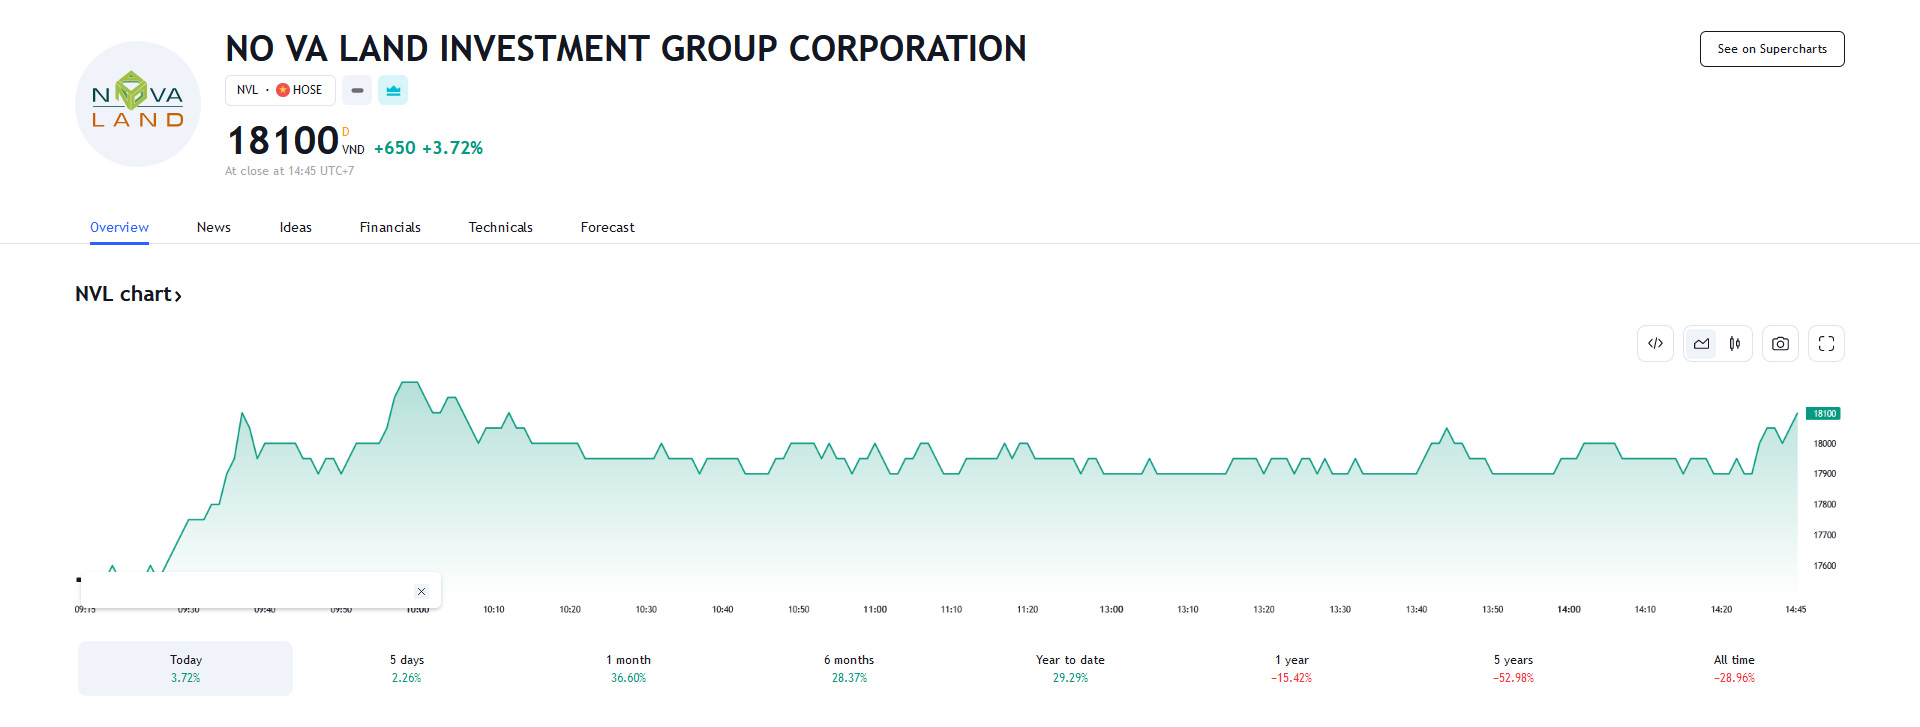This screenshot has width=1920, height=727.
Task: Close the popup over the chart
Action: point(421,591)
